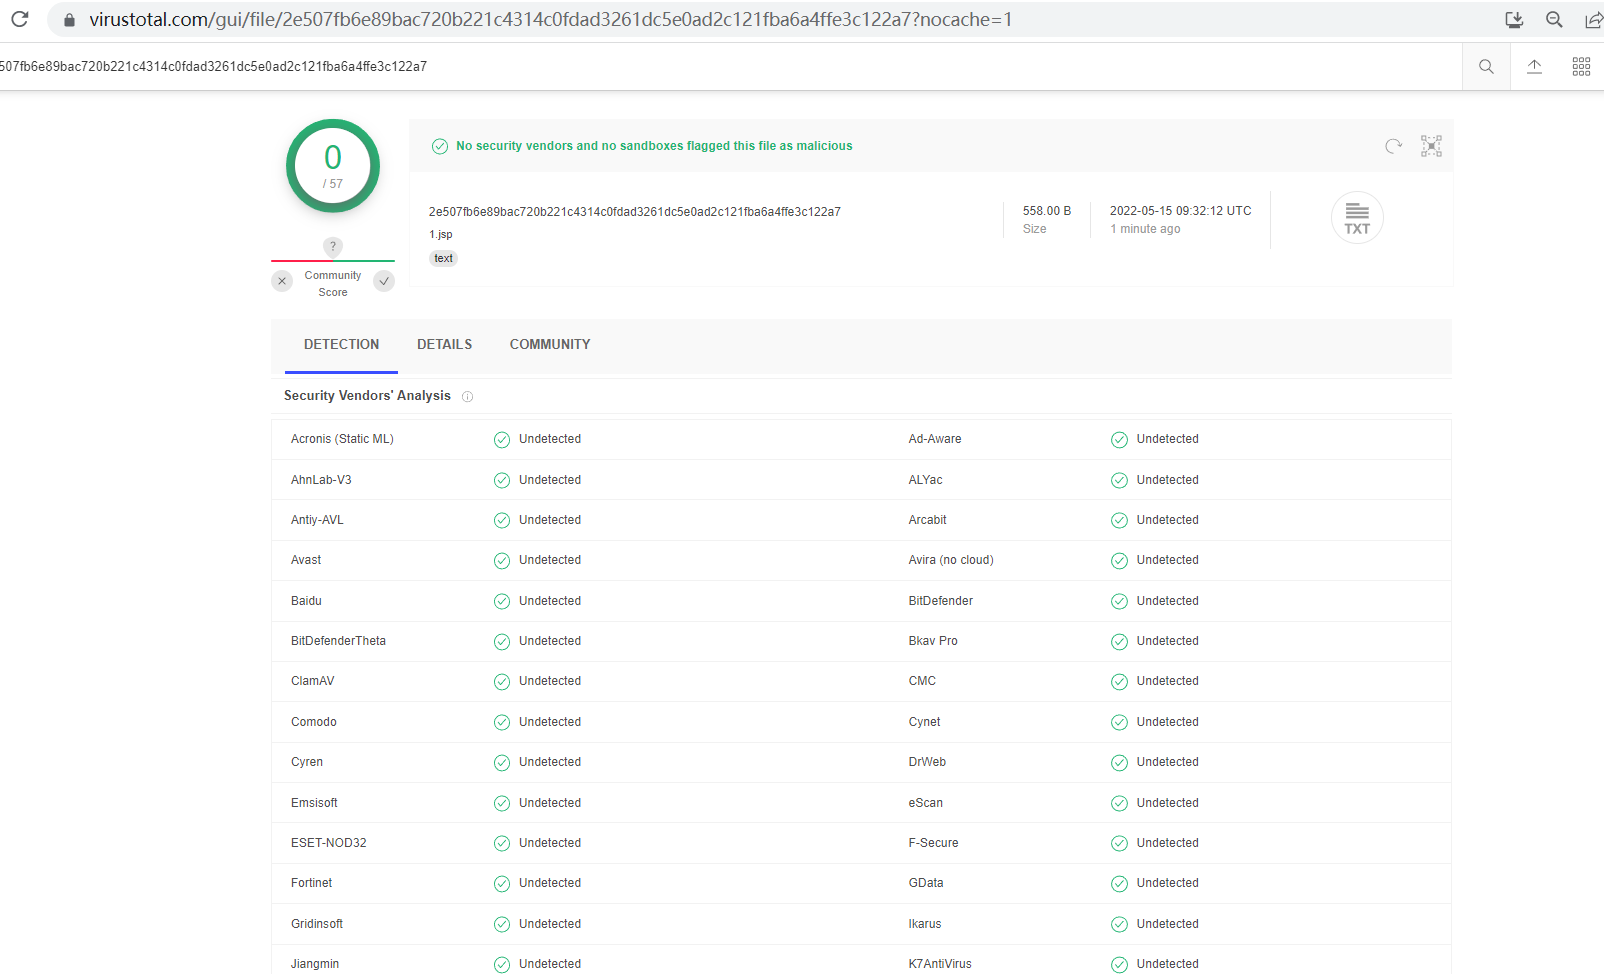The image size is (1604, 974).
Task: Click the check icon in Ad-Aware row
Action: pos(1120,440)
